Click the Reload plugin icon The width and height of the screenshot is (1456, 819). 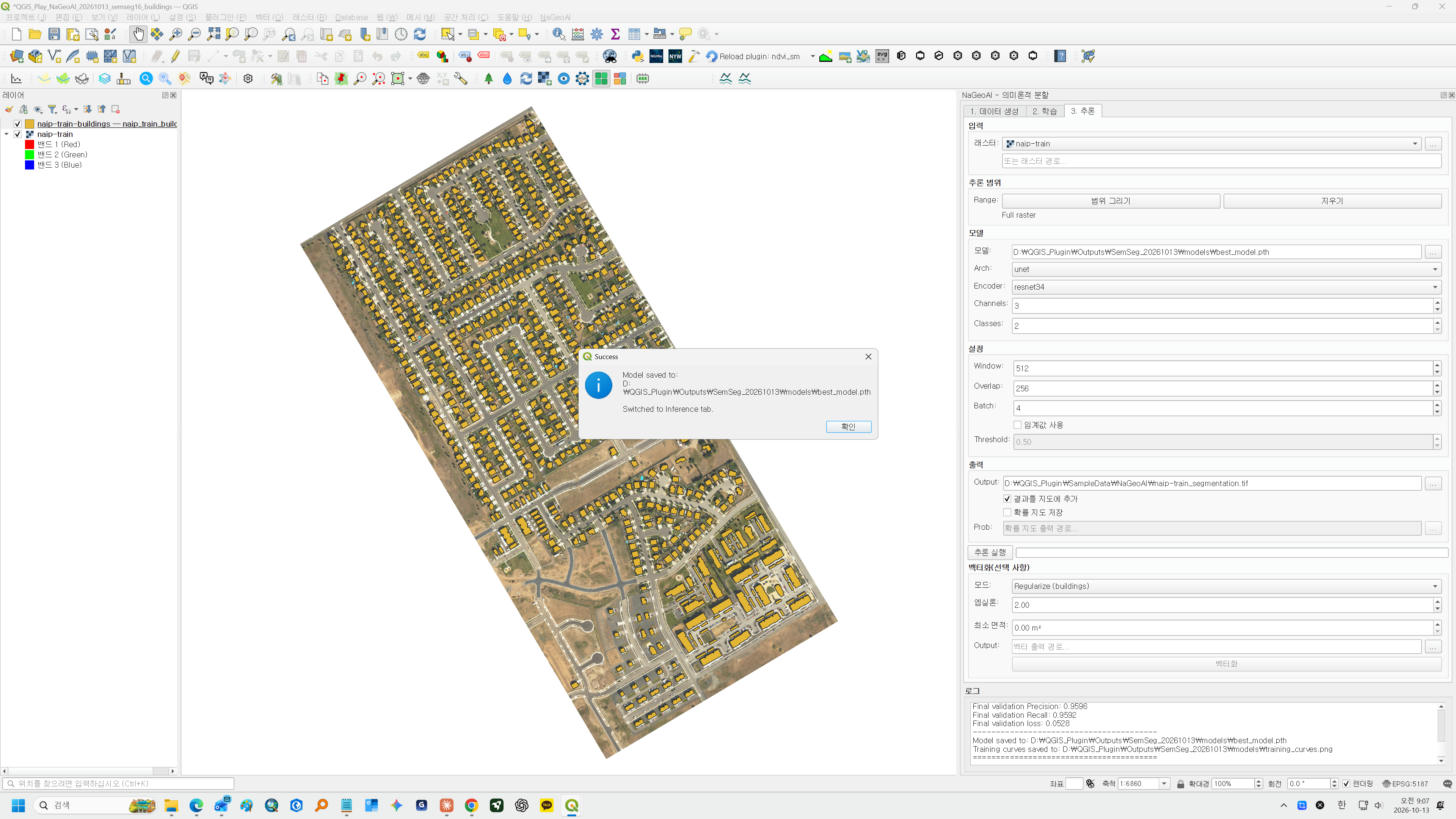(x=712, y=56)
